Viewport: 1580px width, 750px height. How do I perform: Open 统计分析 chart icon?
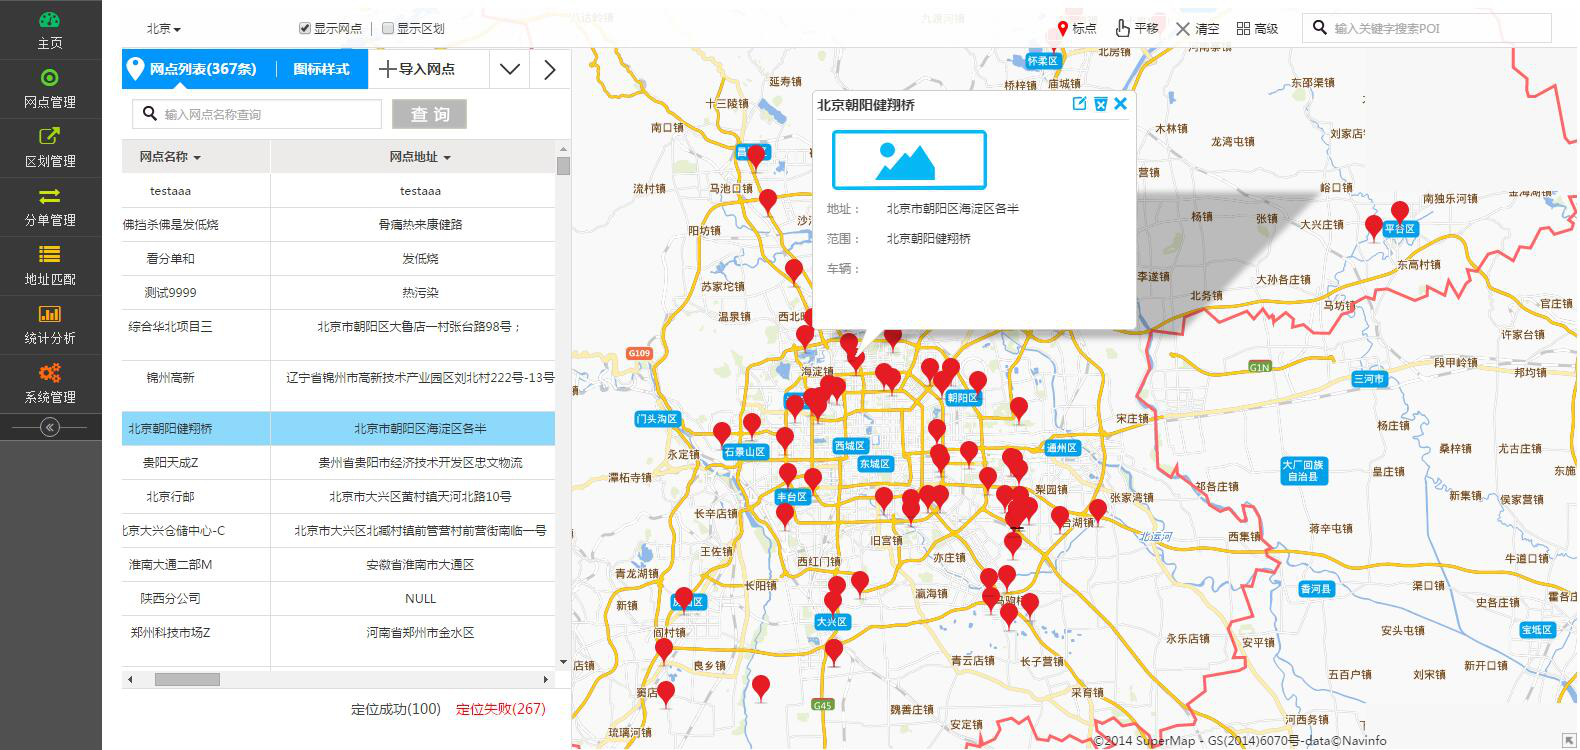50,314
